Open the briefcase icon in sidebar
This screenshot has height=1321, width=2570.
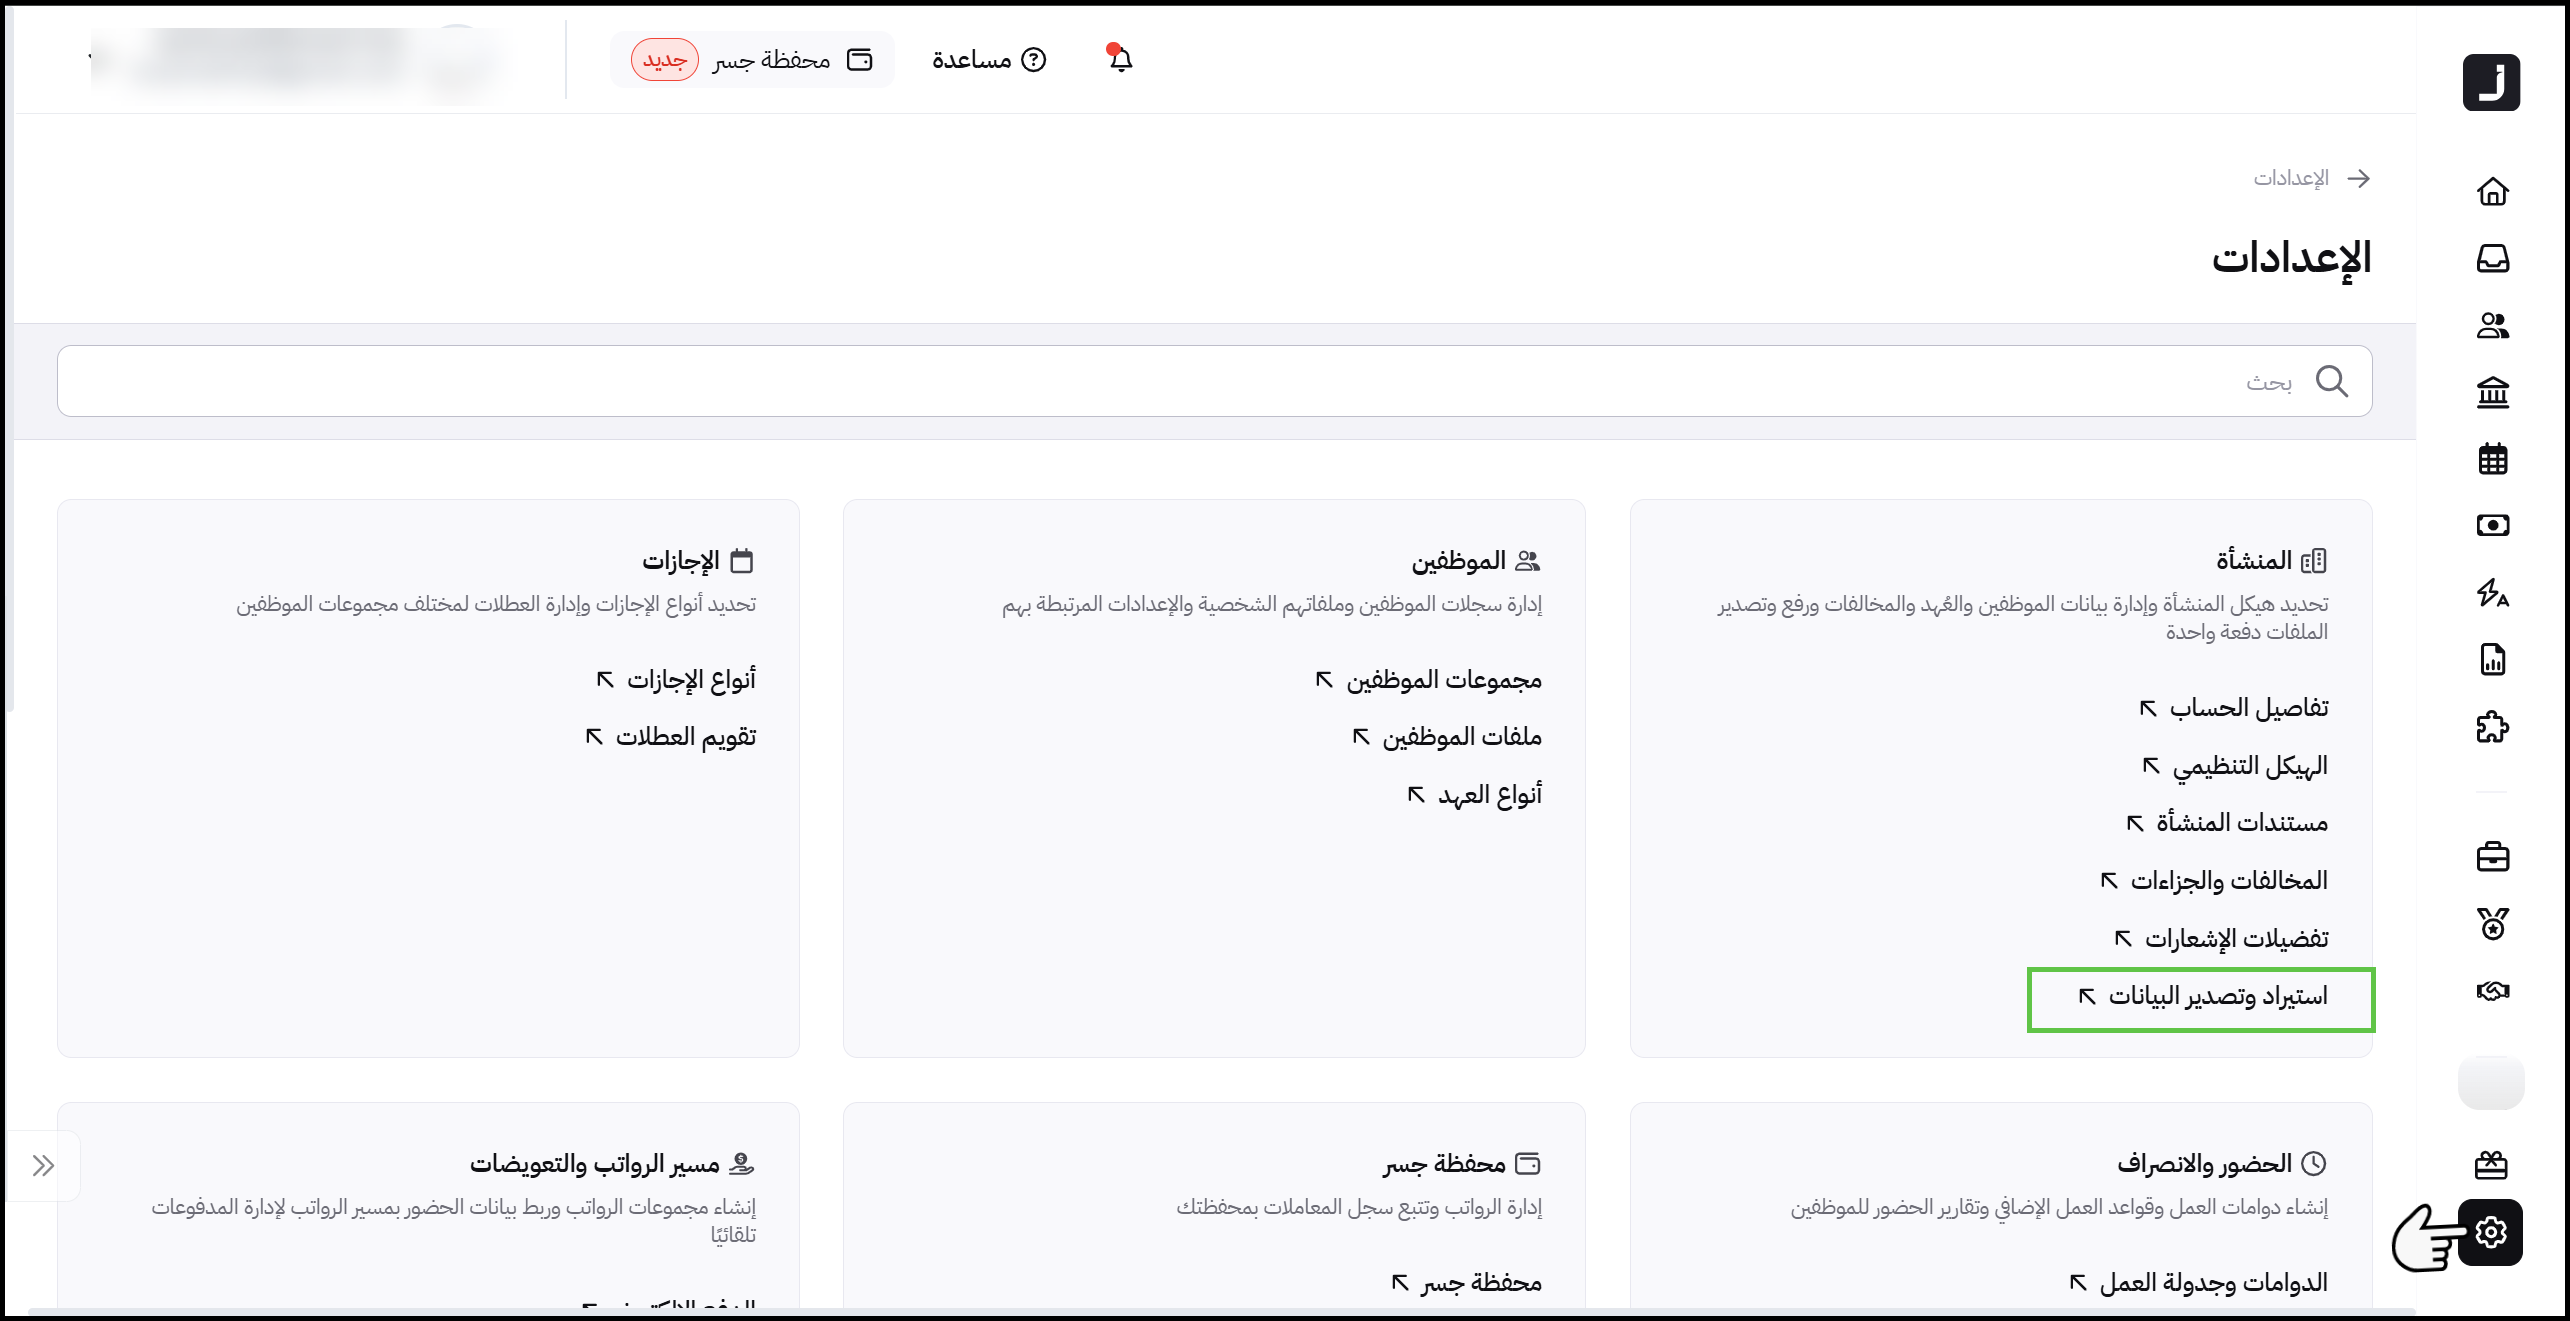tap(2492, 857)
